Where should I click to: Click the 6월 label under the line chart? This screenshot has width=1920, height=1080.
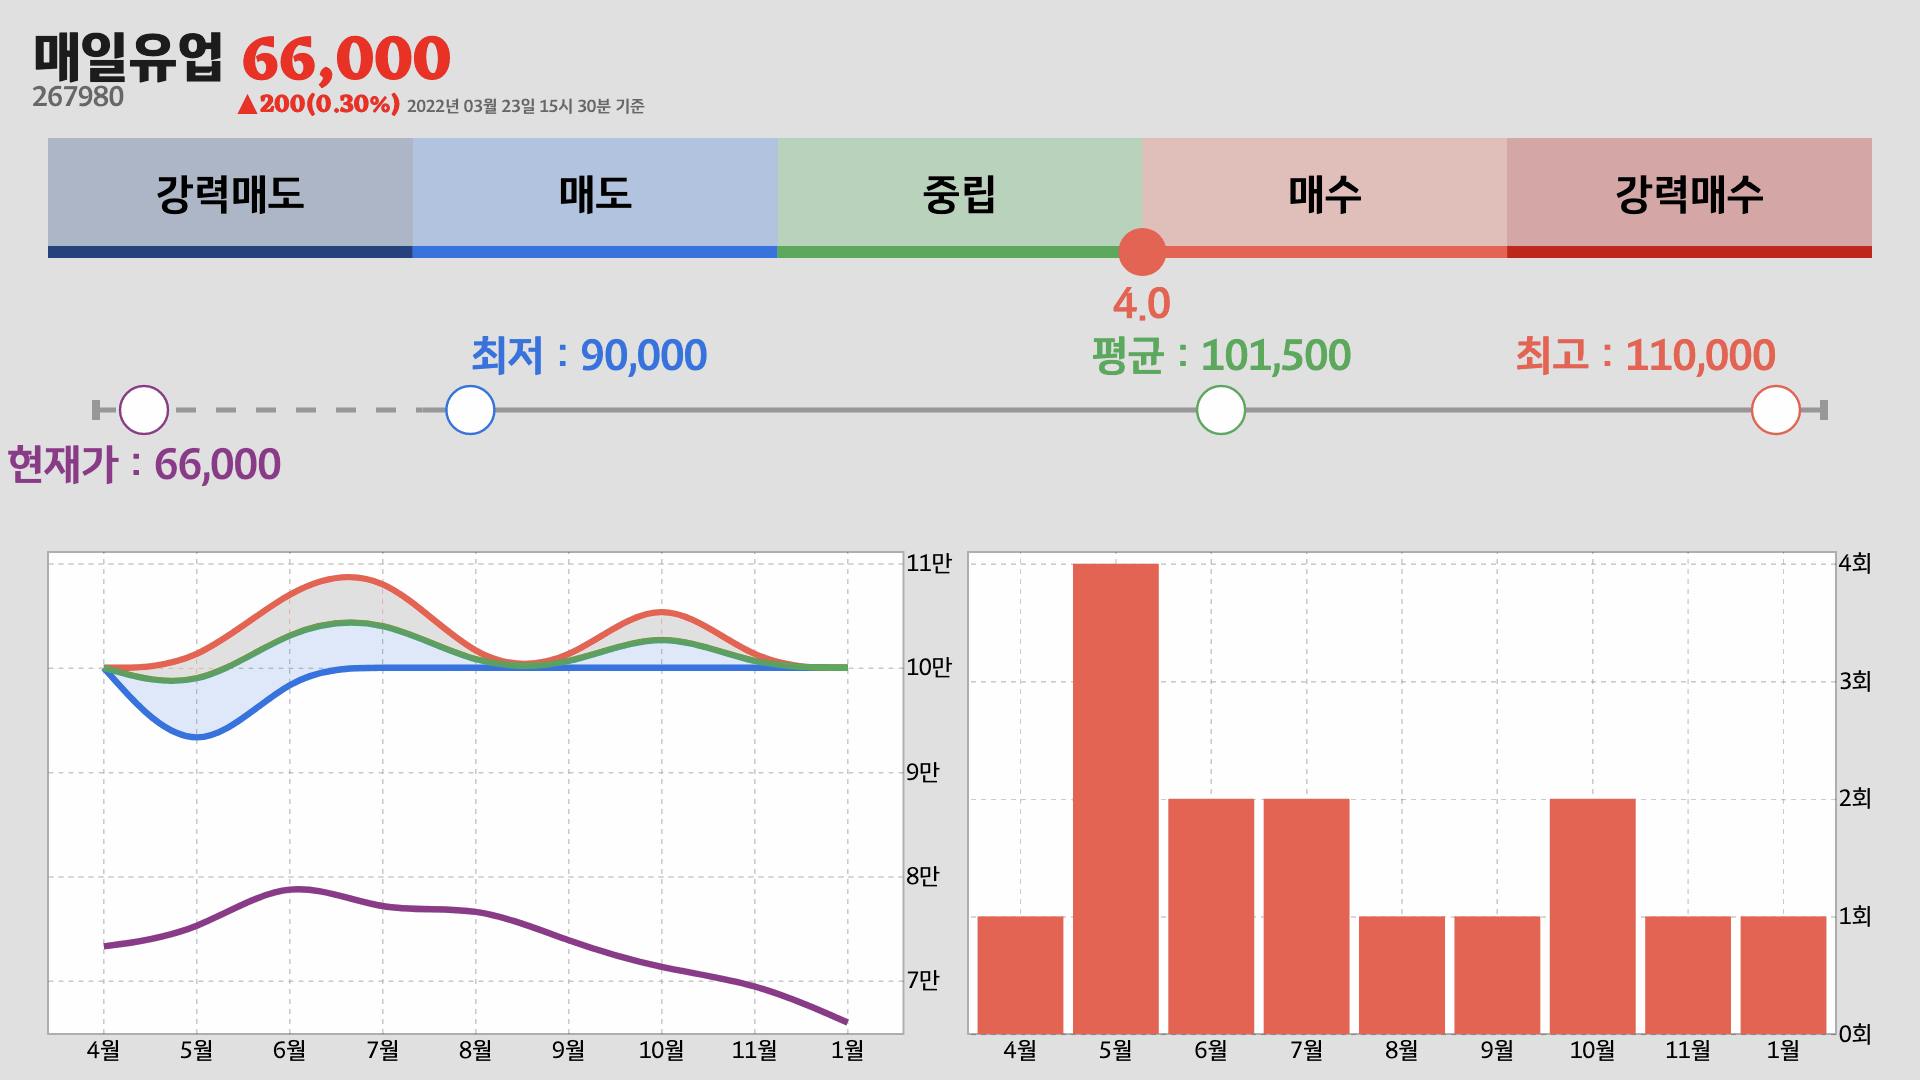tap(290, 1051)
